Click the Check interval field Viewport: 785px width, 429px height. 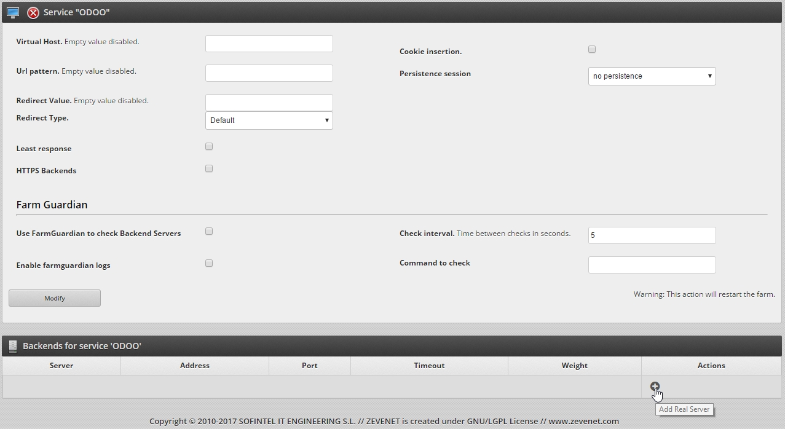point(651,235)
